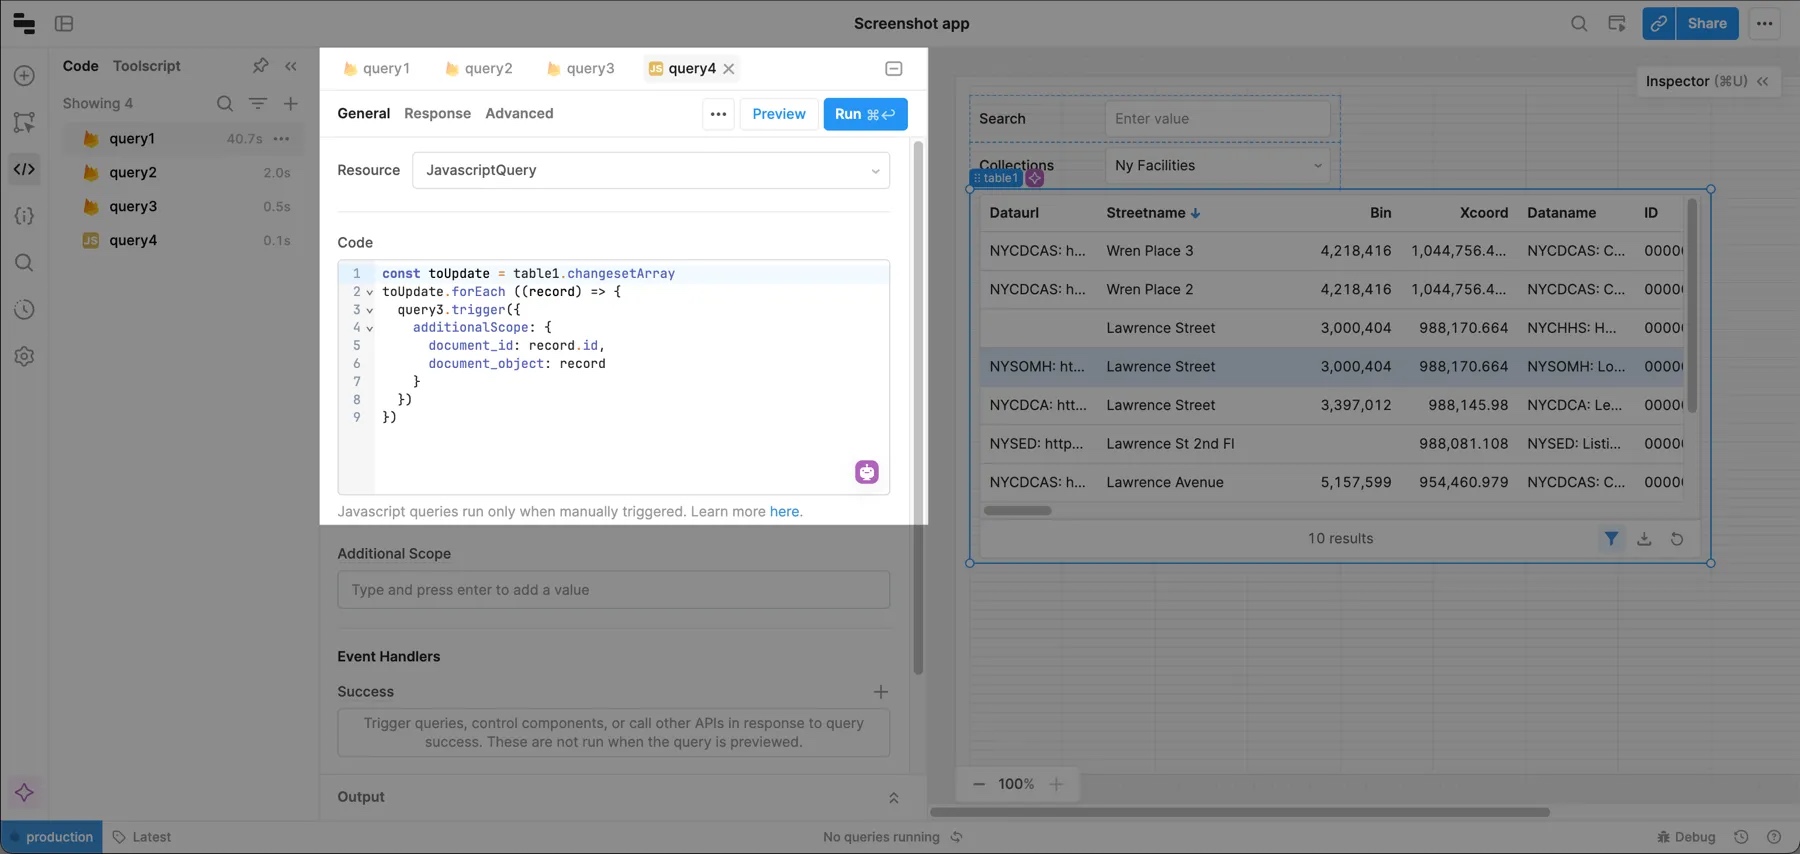Open the Resource JavascriptQuery dropdown

click(651, 170)
